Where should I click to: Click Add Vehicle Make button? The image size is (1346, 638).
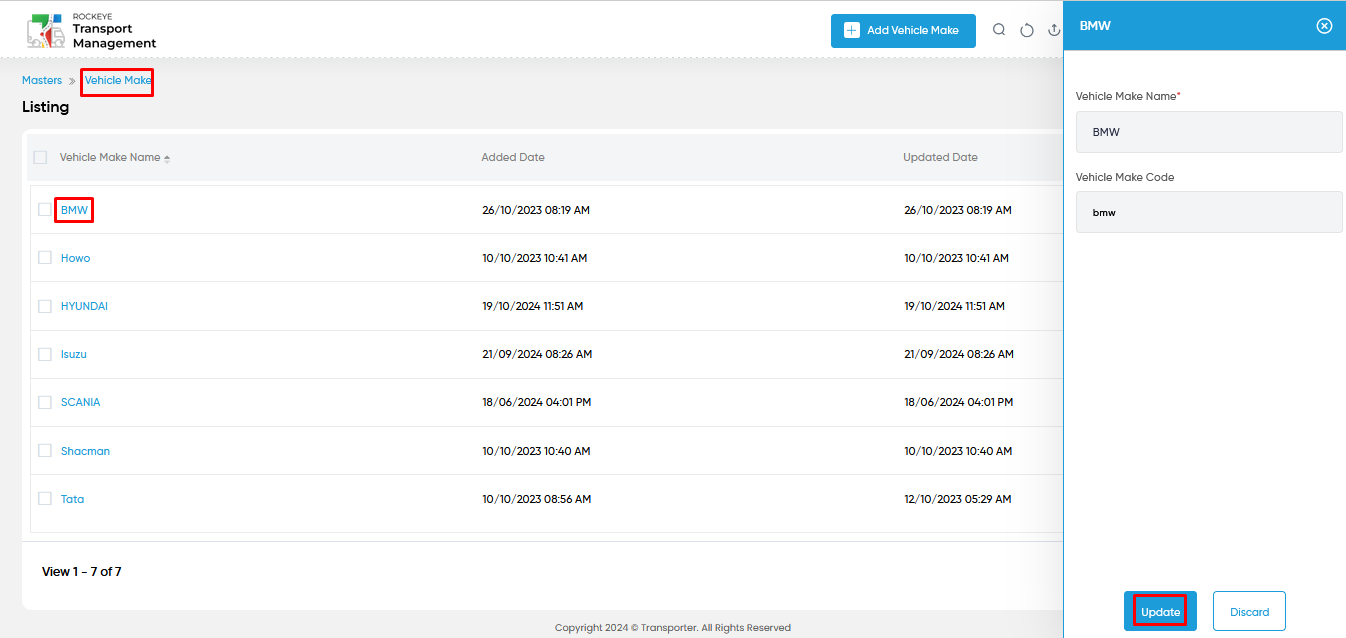coord(903,30)
